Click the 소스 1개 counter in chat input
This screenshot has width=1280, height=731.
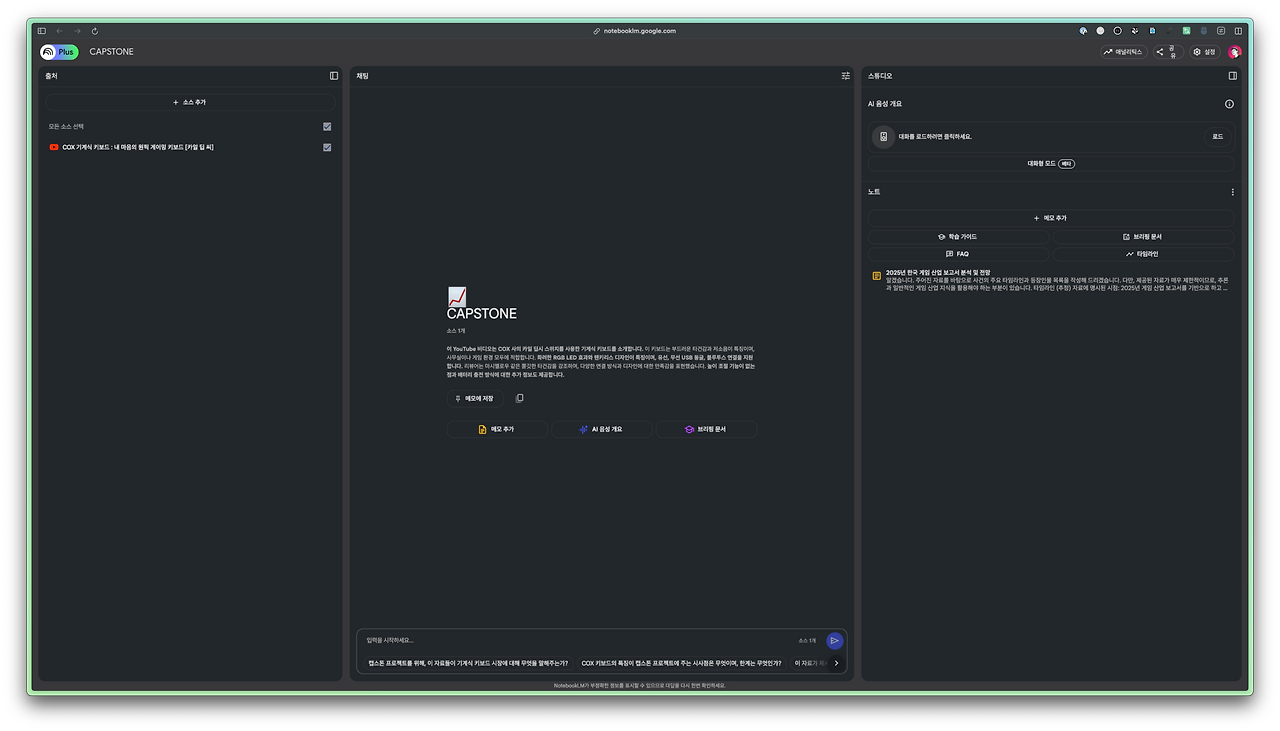click(x=807, y=641)
